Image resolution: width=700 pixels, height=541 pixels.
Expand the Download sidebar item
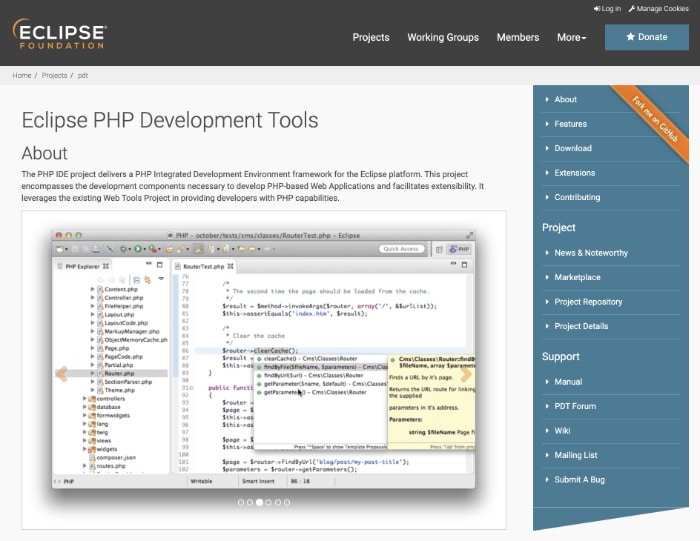(x=573, y=148)
